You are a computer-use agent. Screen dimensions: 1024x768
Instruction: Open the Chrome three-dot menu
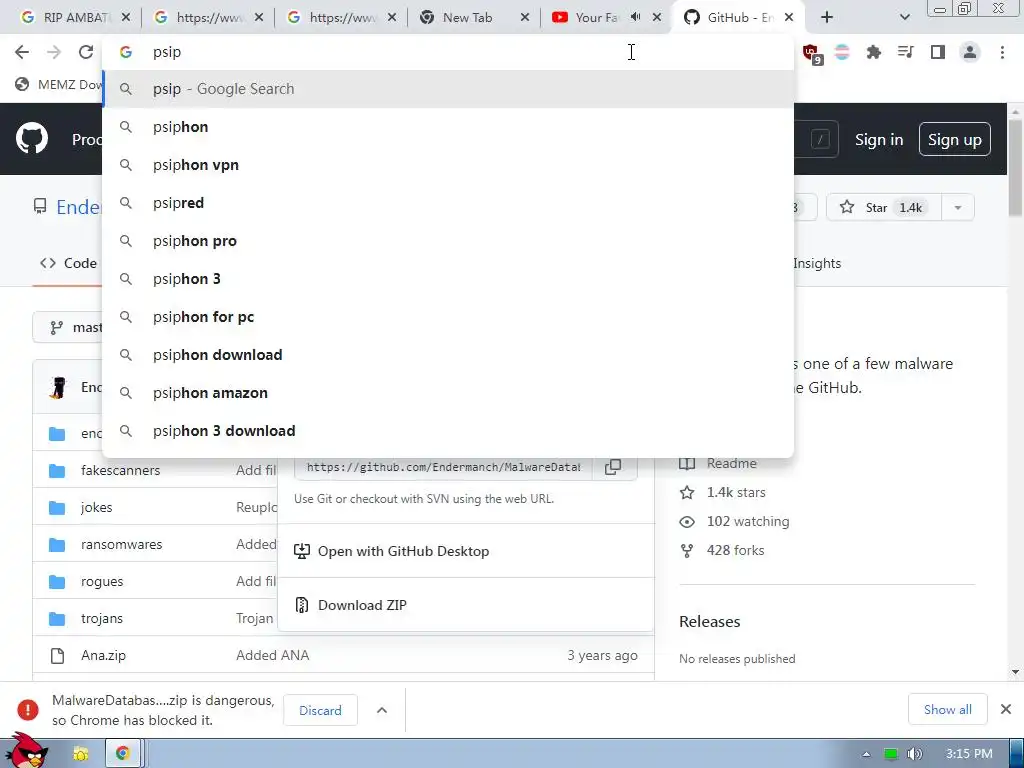click(x=1002, y=52)
